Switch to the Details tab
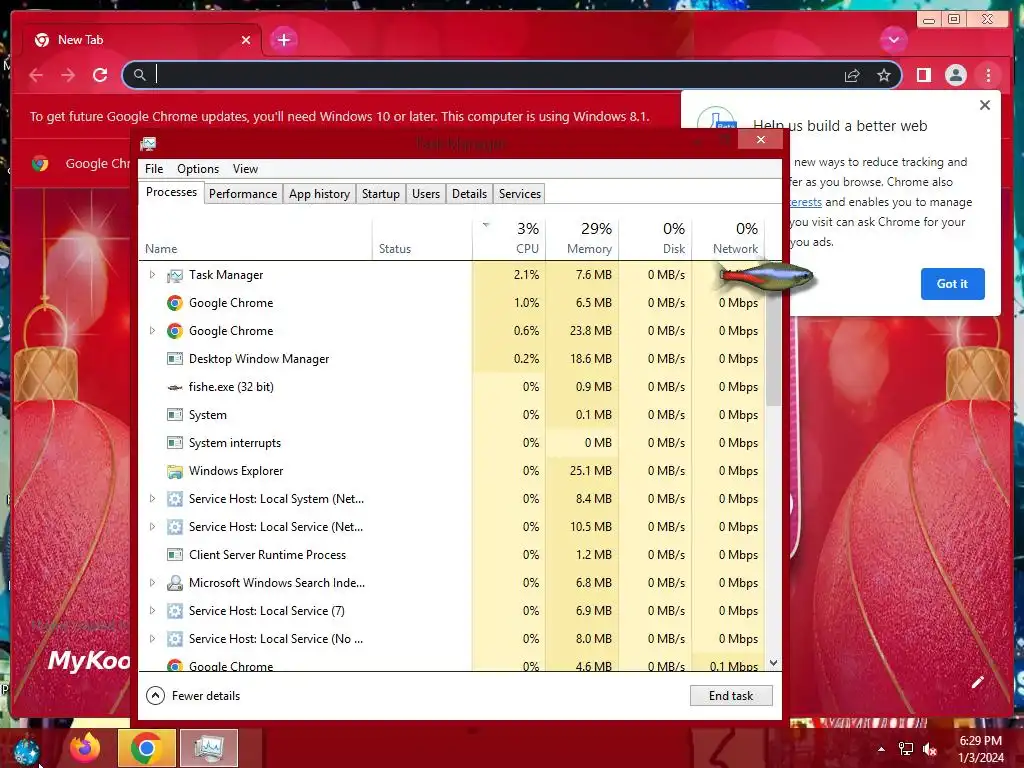 470,194
